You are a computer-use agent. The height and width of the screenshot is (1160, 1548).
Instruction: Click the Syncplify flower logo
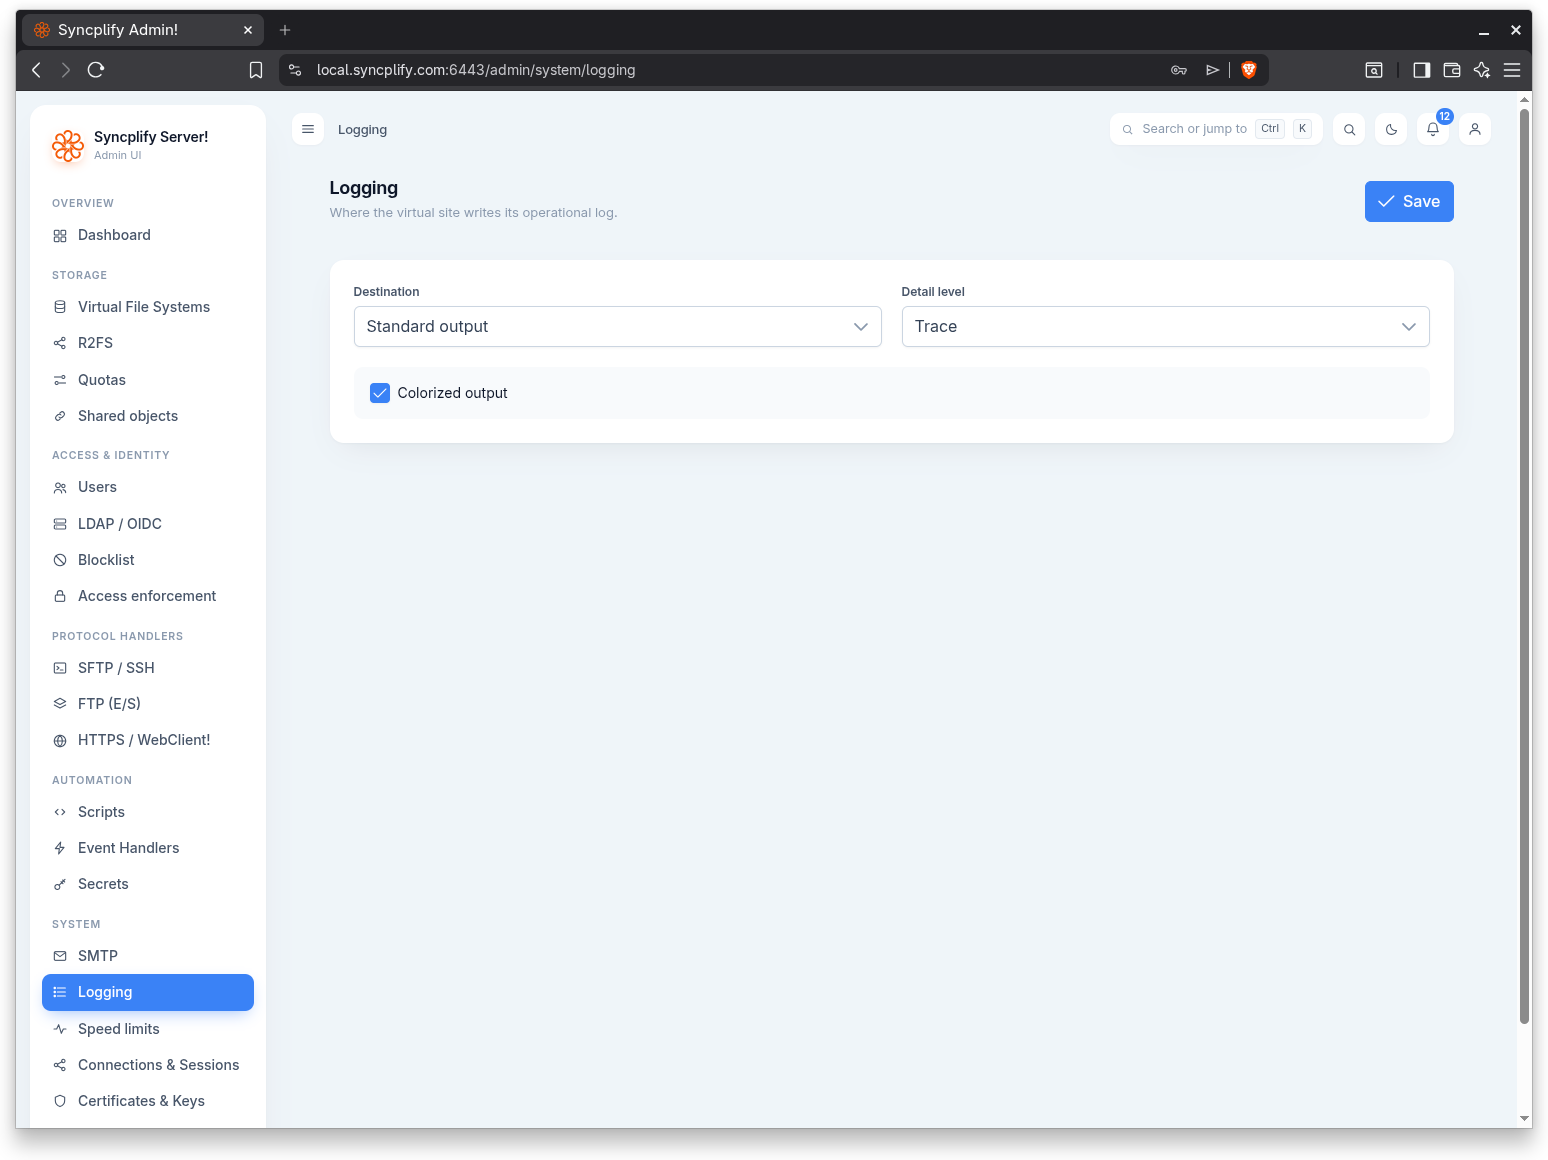point(68,146)
